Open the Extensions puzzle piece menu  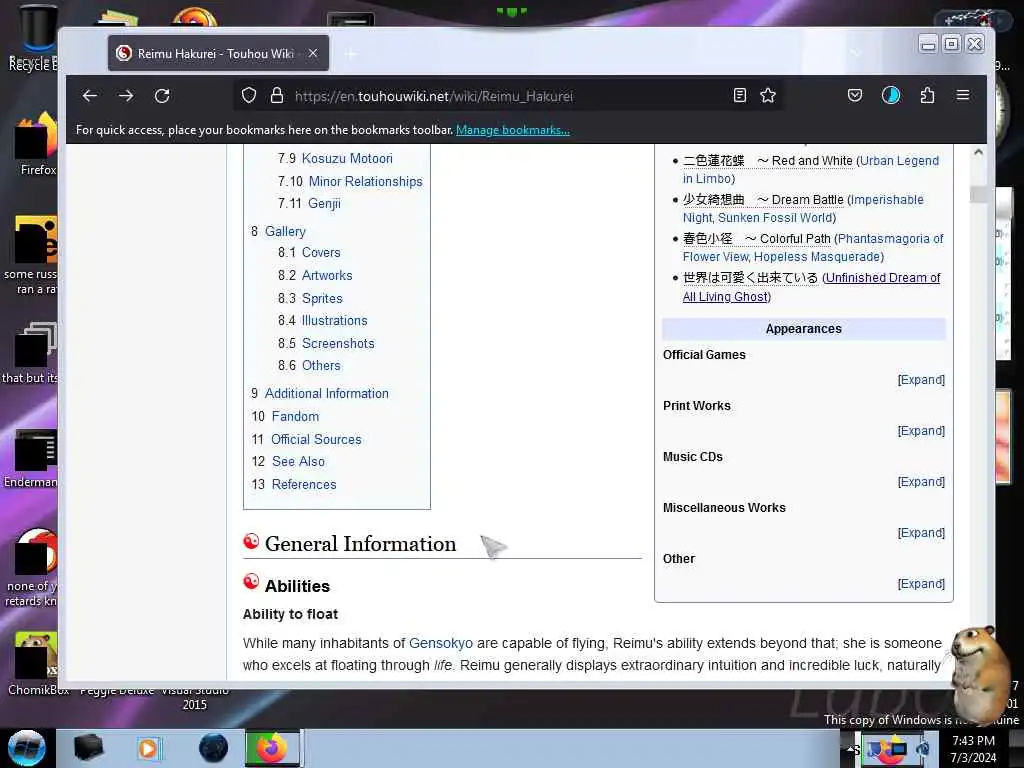click(927, 96)
